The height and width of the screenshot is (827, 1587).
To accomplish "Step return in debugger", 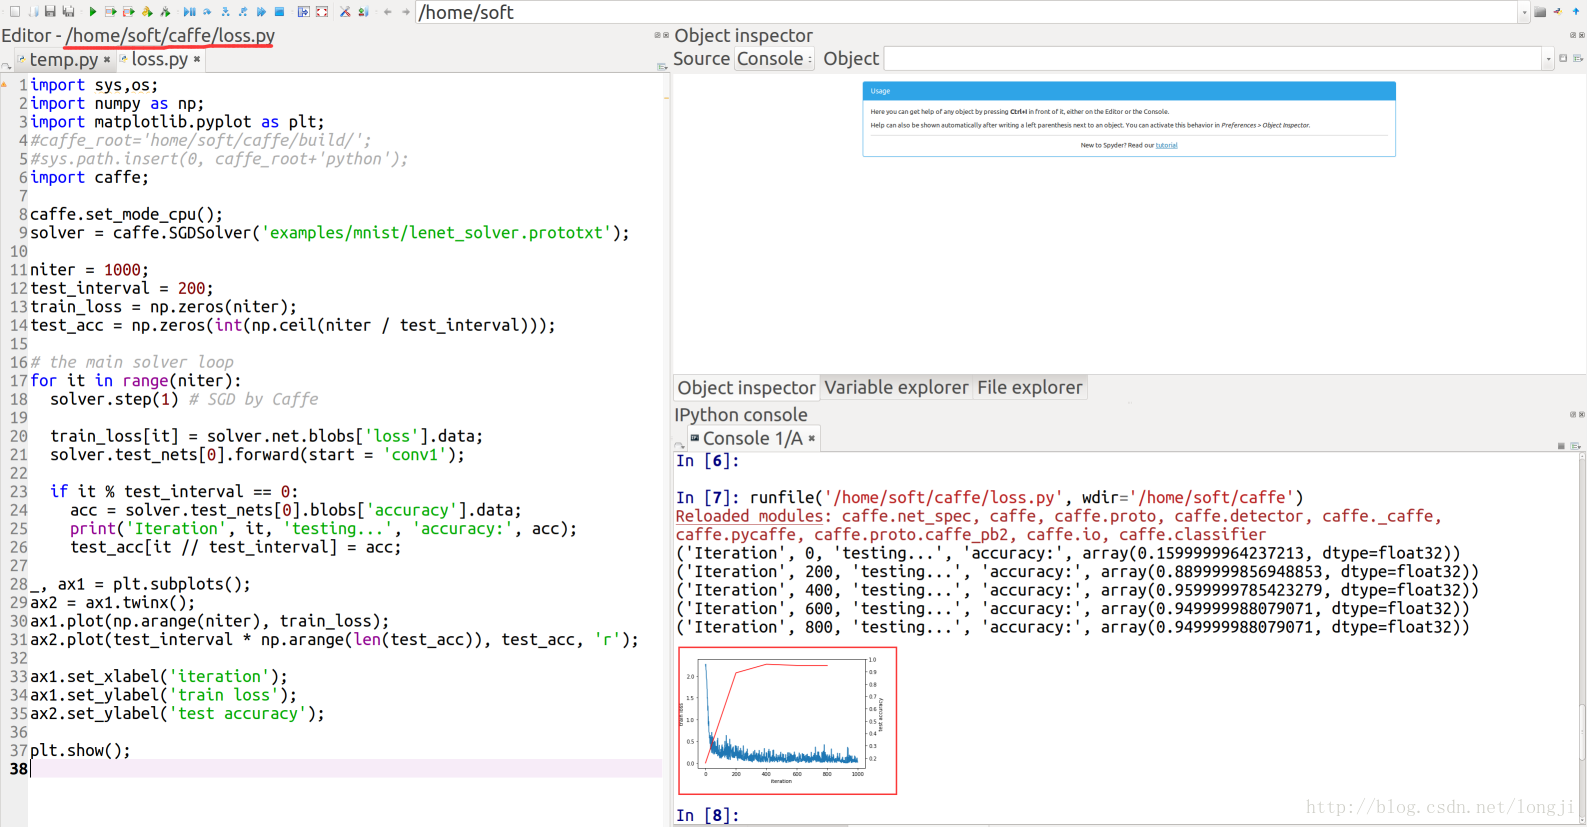I will [243, 12].
